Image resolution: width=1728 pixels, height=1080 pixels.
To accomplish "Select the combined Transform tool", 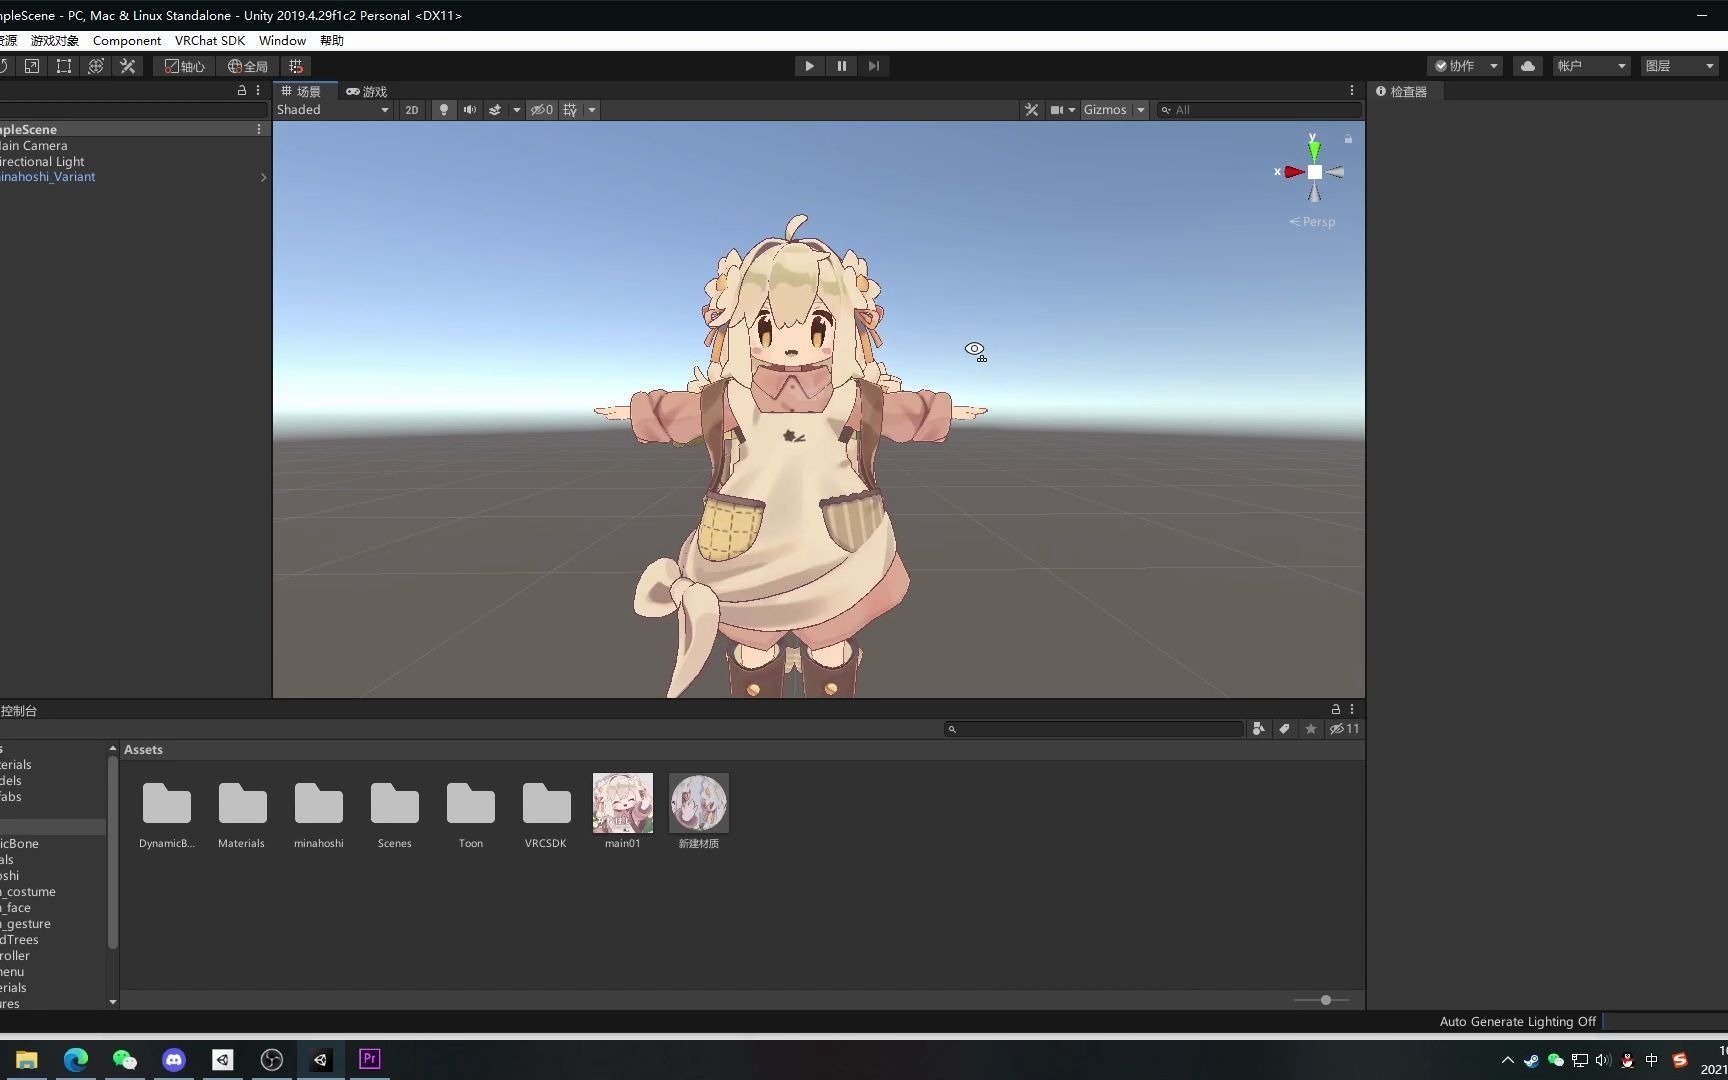I will click(x=96, y=66).
